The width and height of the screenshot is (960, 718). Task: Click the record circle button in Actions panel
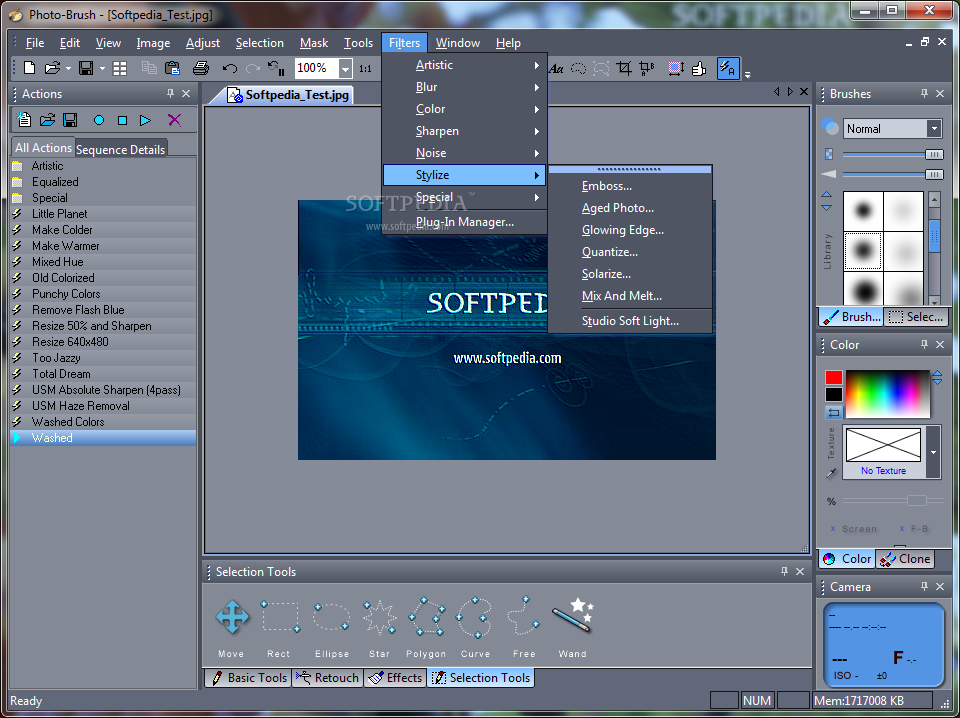coord(99,121)
